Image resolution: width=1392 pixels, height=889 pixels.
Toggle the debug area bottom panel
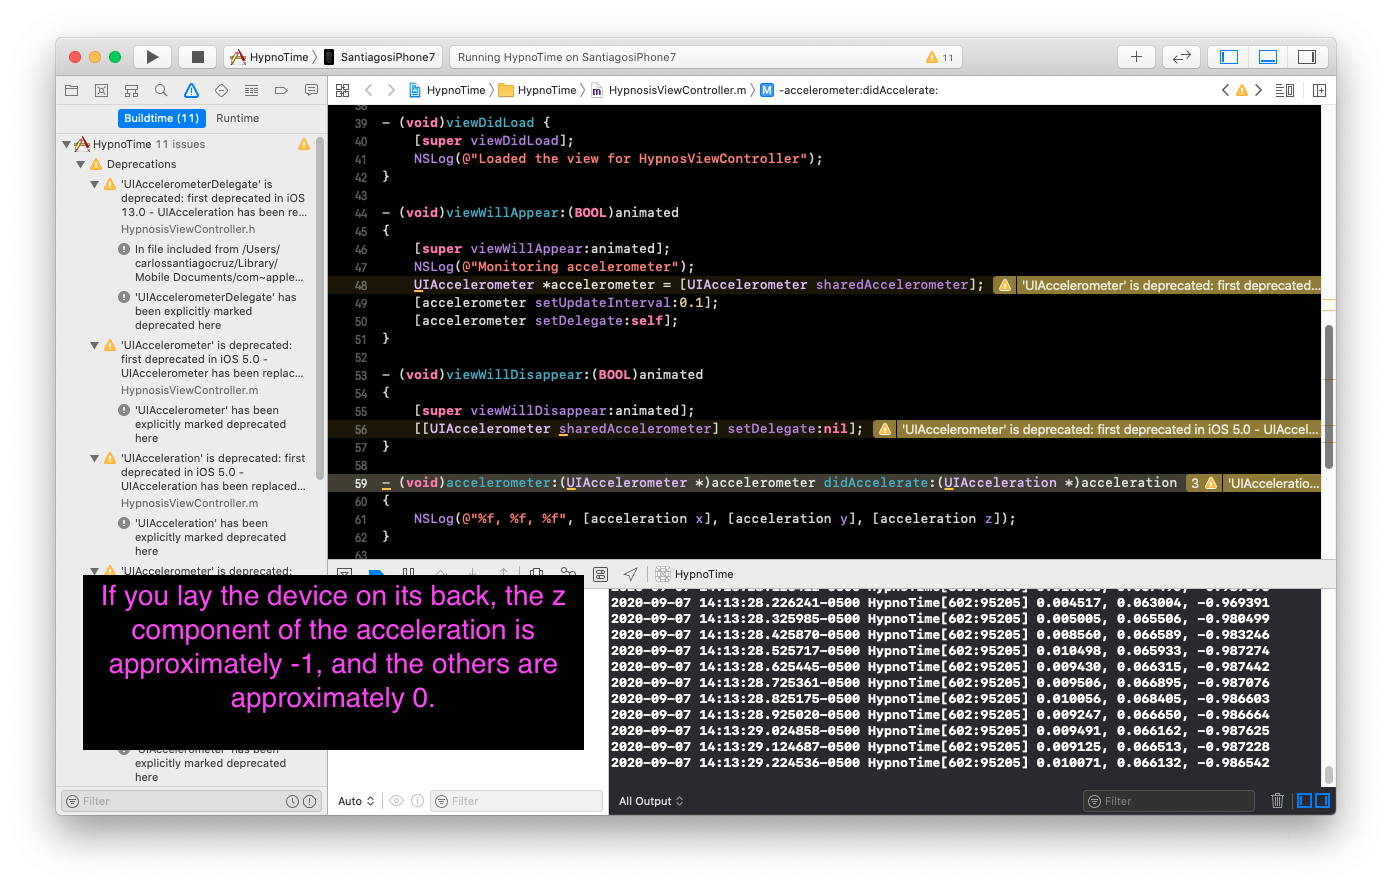click(x=1267, y=57)
